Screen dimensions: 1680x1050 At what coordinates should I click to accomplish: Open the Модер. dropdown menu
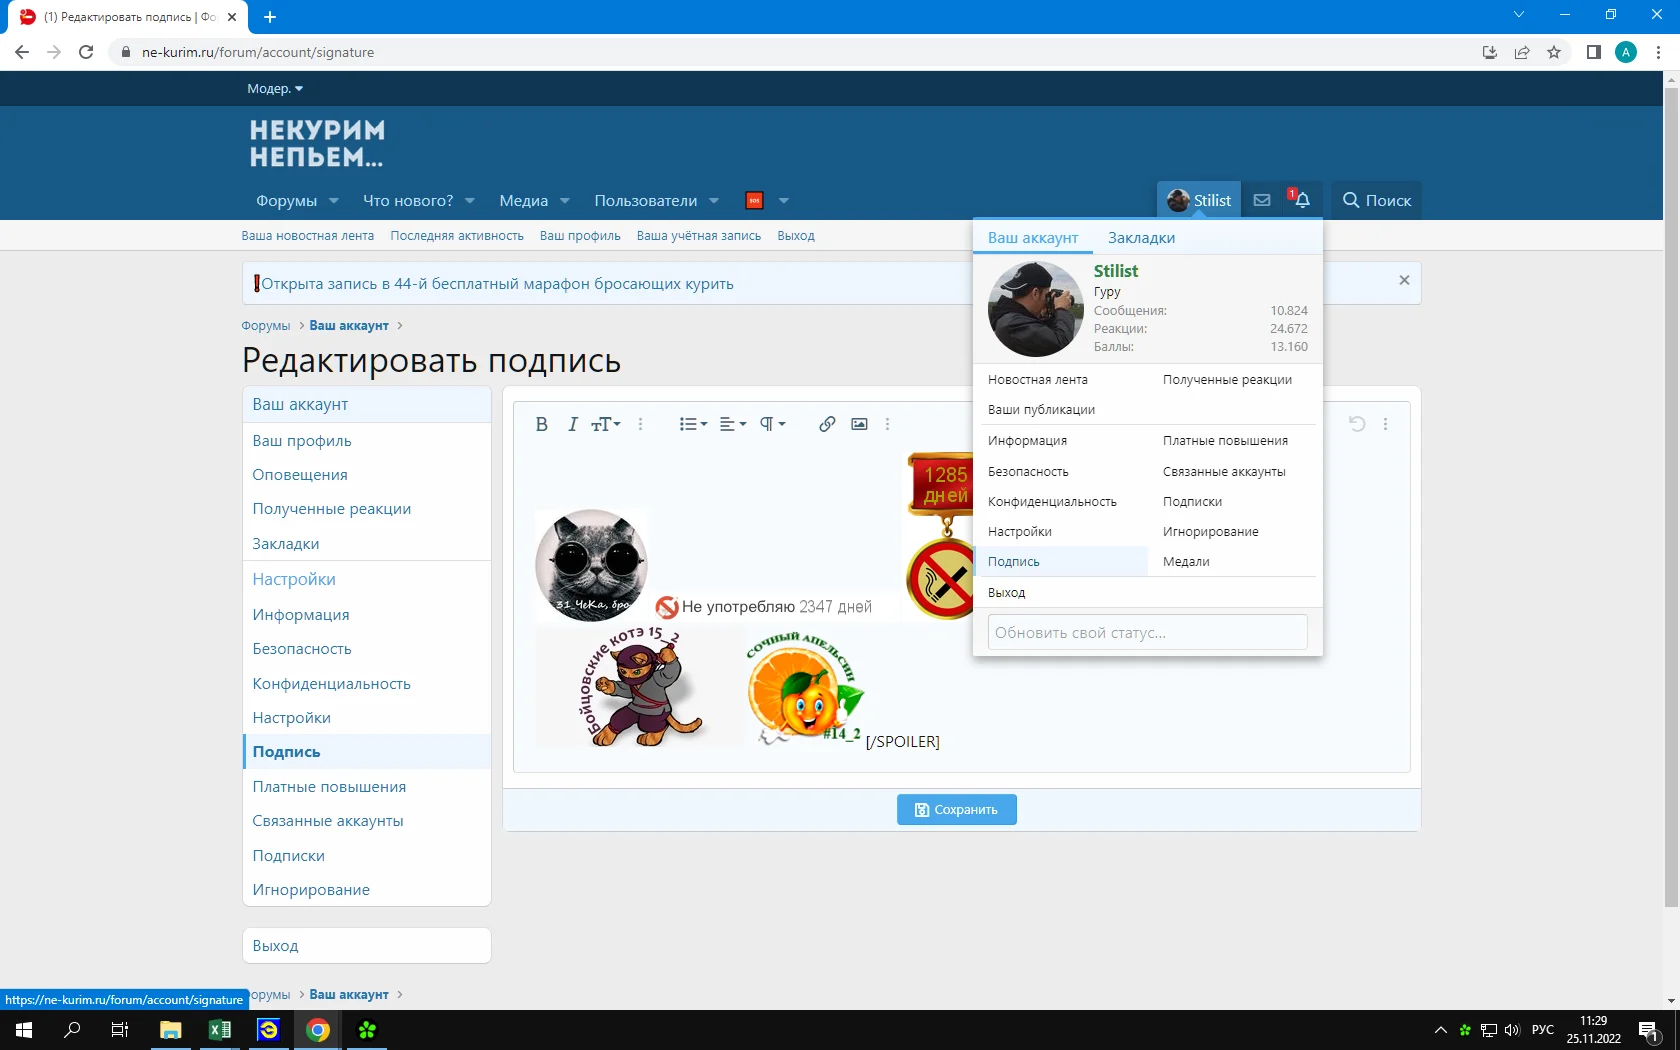(x=275, y=89)
